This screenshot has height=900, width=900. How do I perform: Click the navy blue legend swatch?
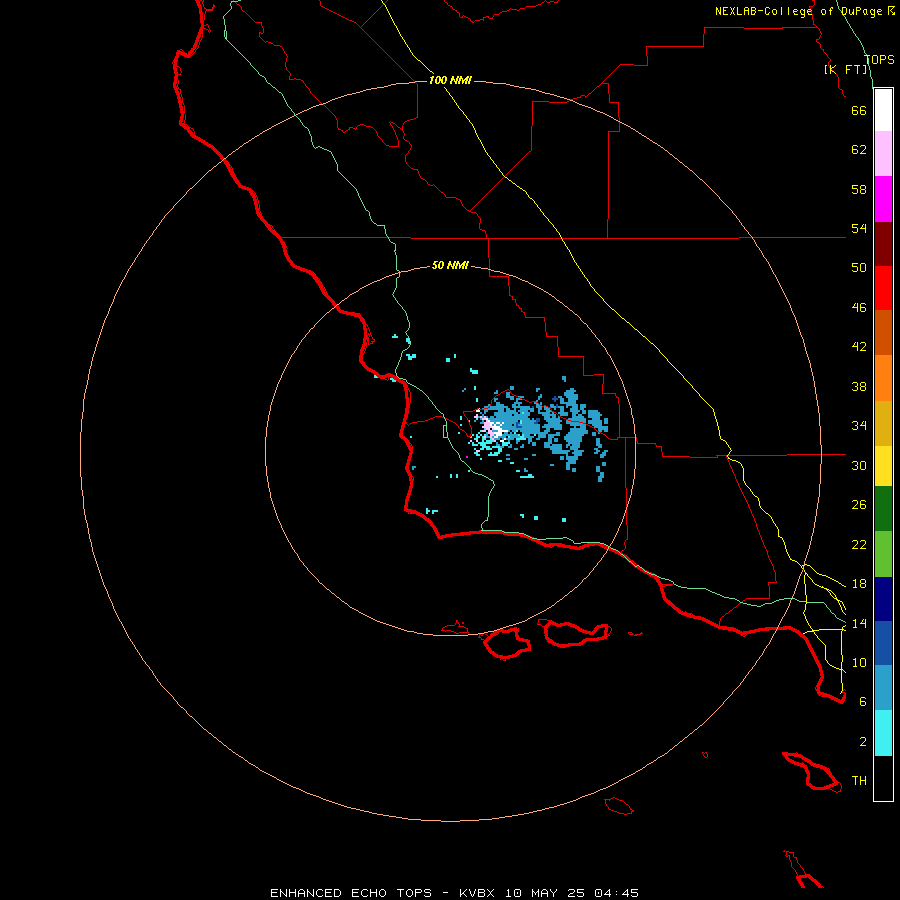[x=883, y=599]
